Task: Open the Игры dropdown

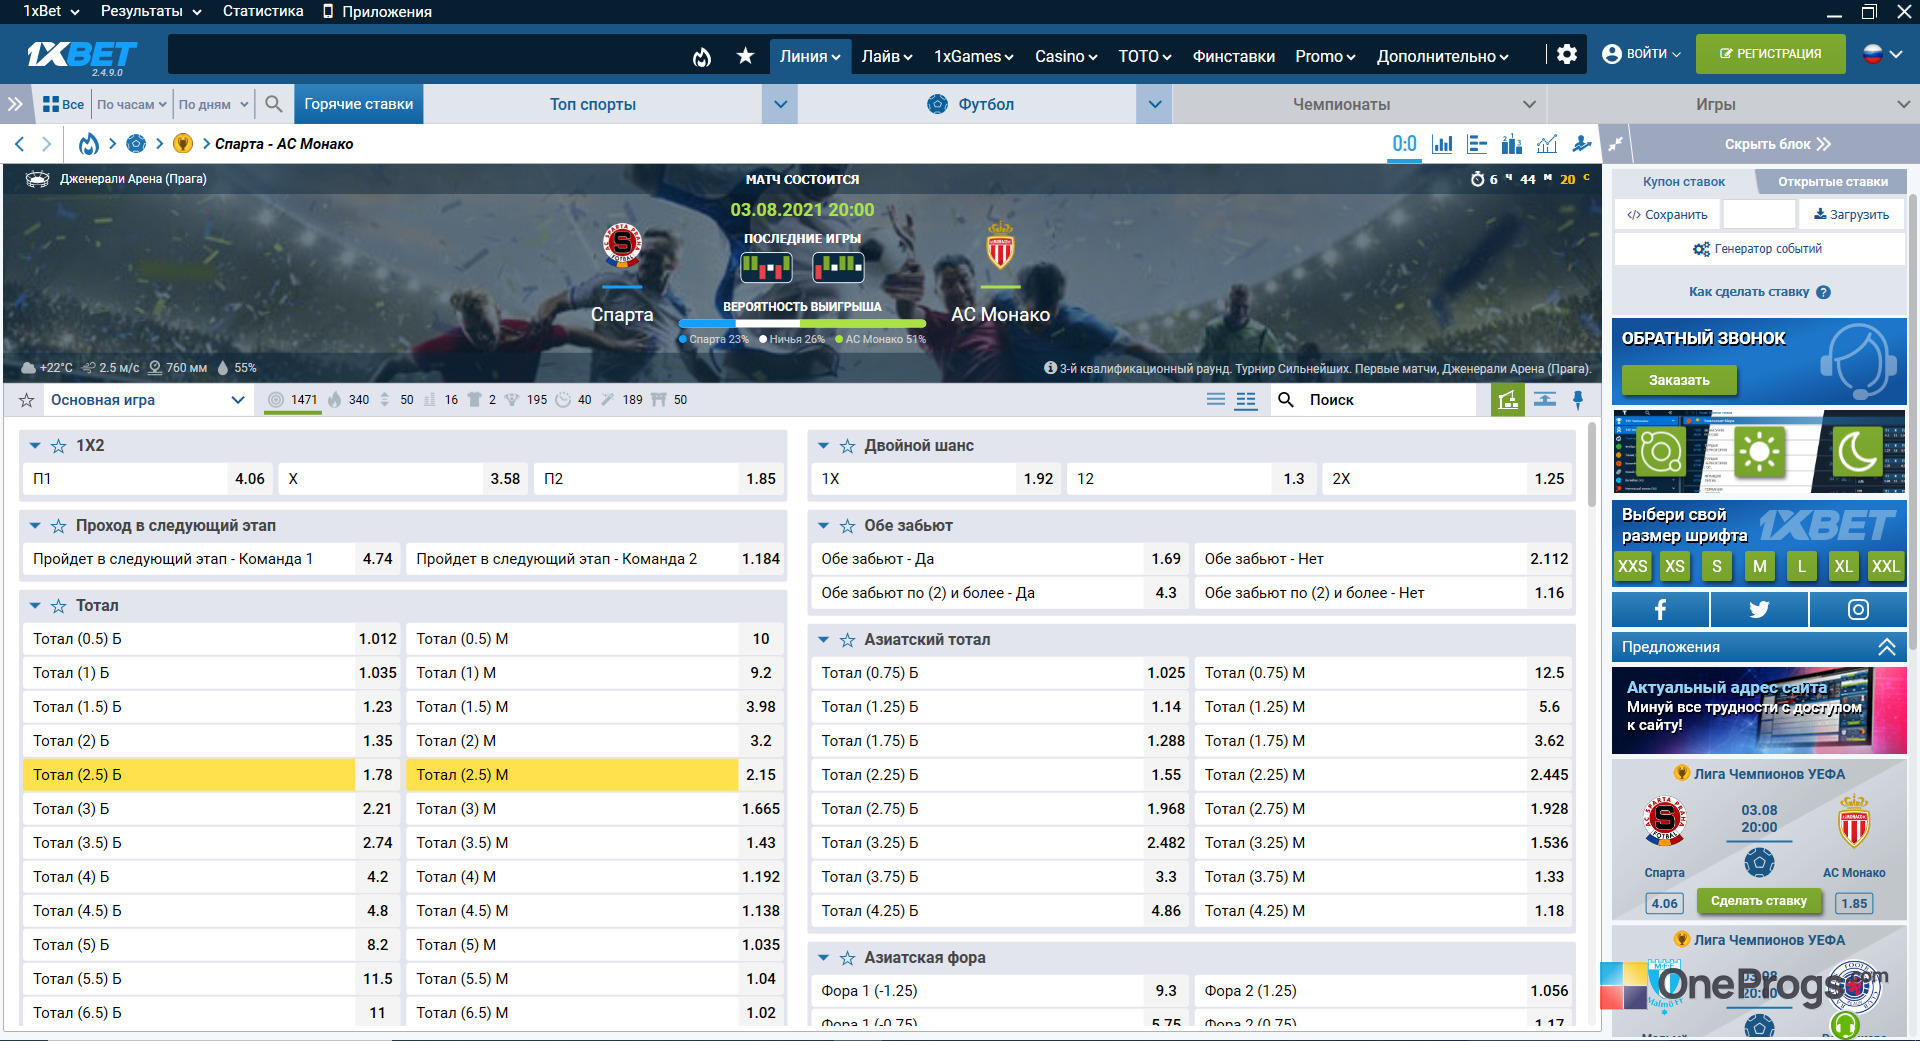Action: [x=1733, y=104]
